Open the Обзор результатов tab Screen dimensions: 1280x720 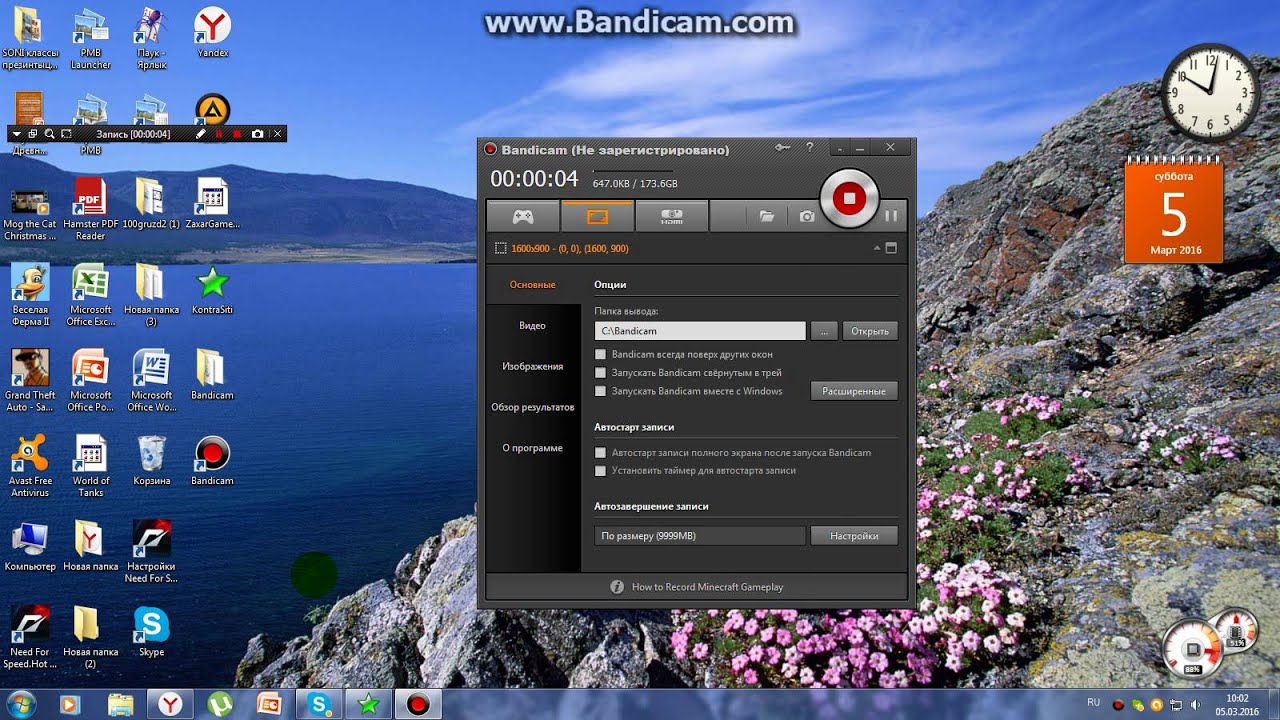pyautogui.click(x=532, y=407)
